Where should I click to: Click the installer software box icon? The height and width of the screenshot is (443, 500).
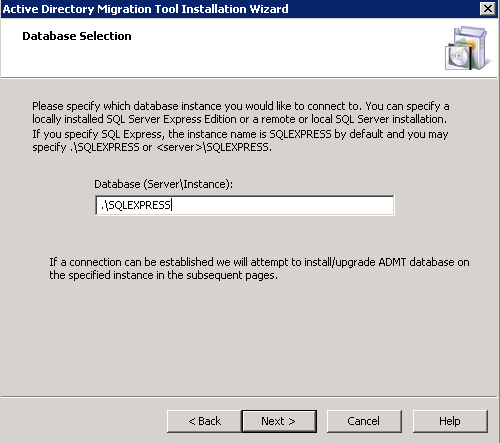point(468,48)
